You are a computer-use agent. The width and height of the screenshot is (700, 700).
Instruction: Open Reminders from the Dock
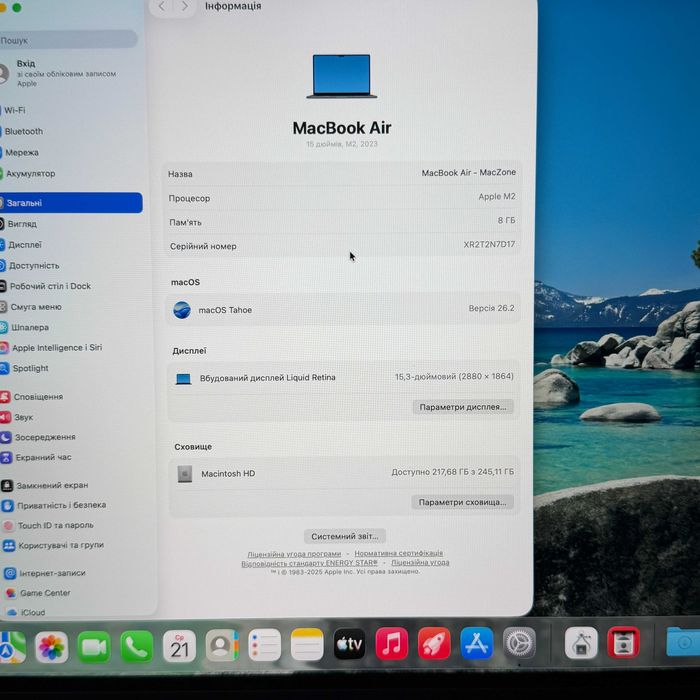pyautogui.click(x=264, y=645)
